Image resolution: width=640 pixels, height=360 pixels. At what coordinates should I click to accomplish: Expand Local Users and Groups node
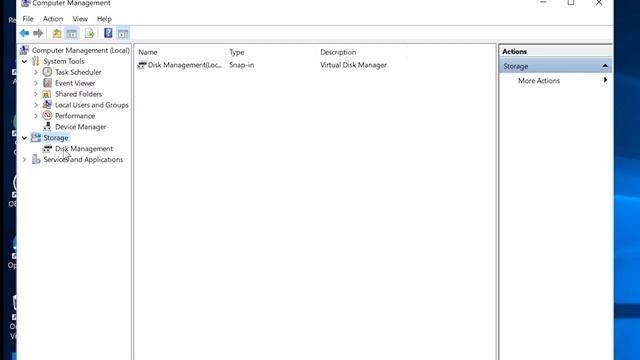[36, 105]
